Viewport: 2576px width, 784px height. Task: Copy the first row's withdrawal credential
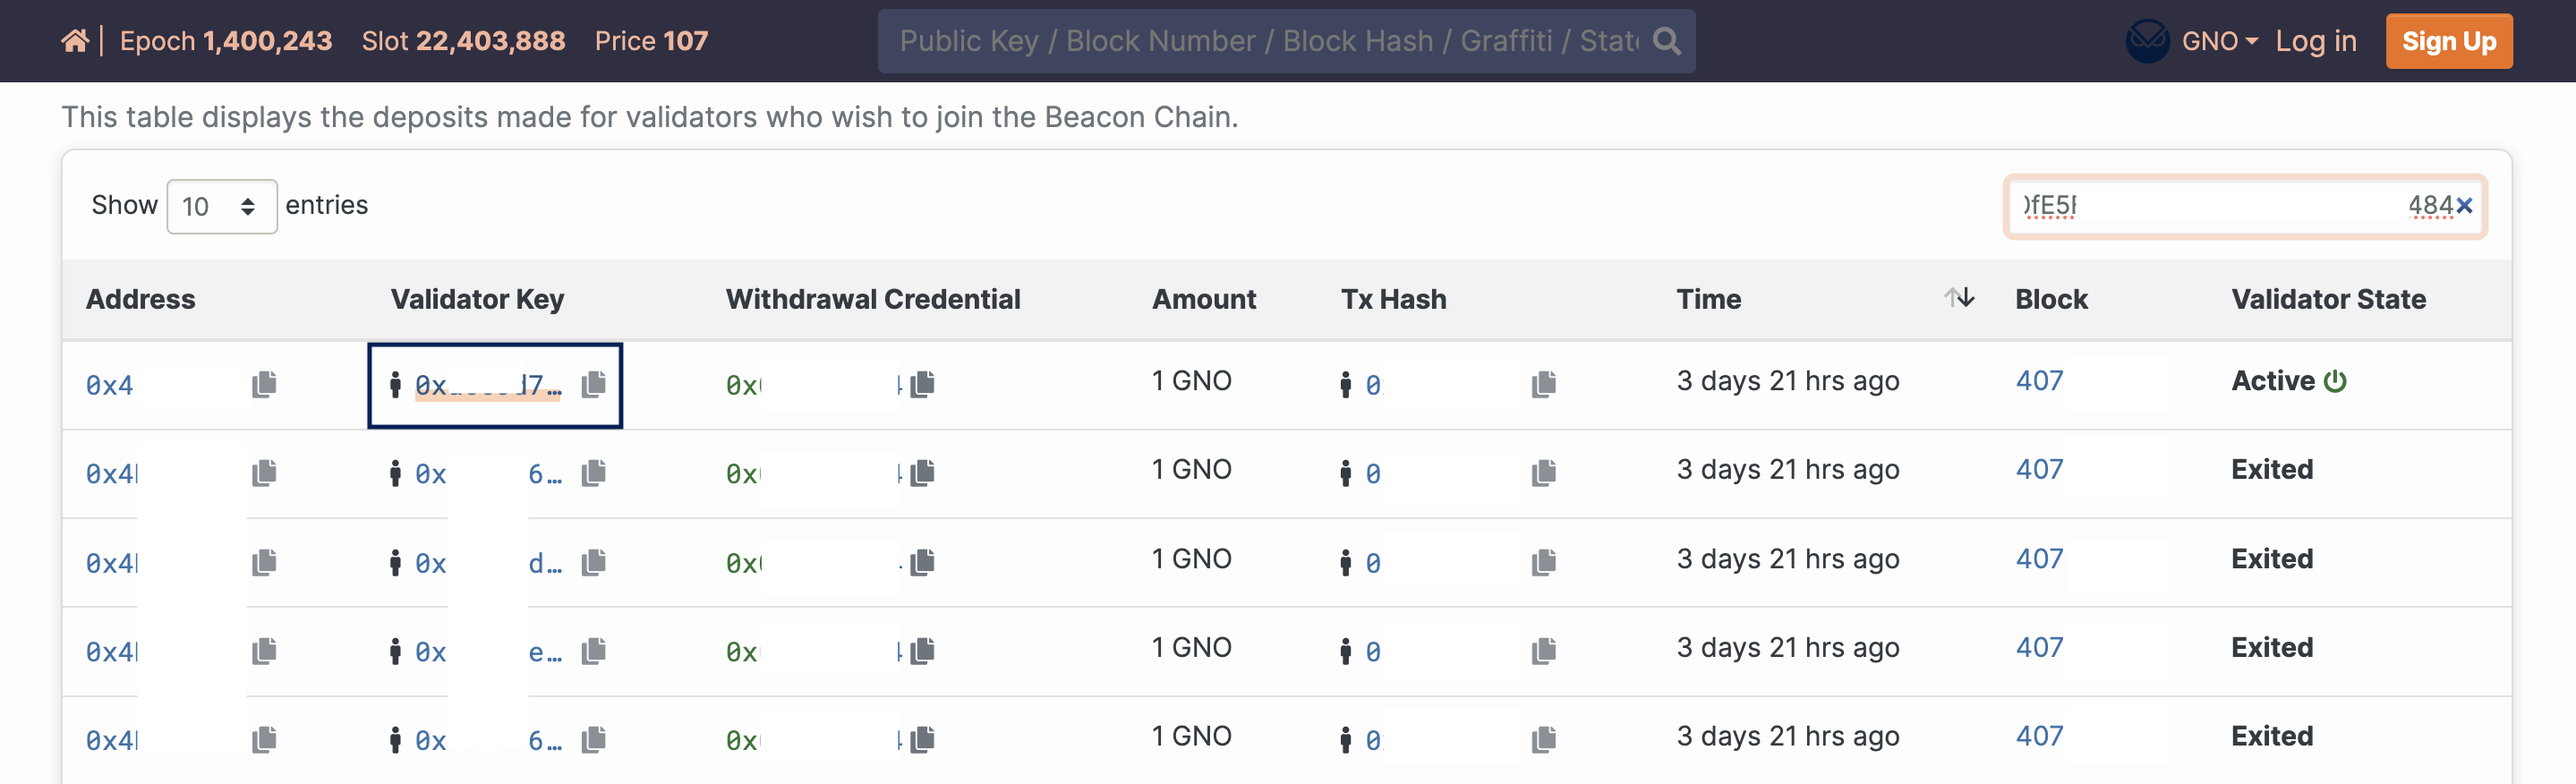pos(923,384)
